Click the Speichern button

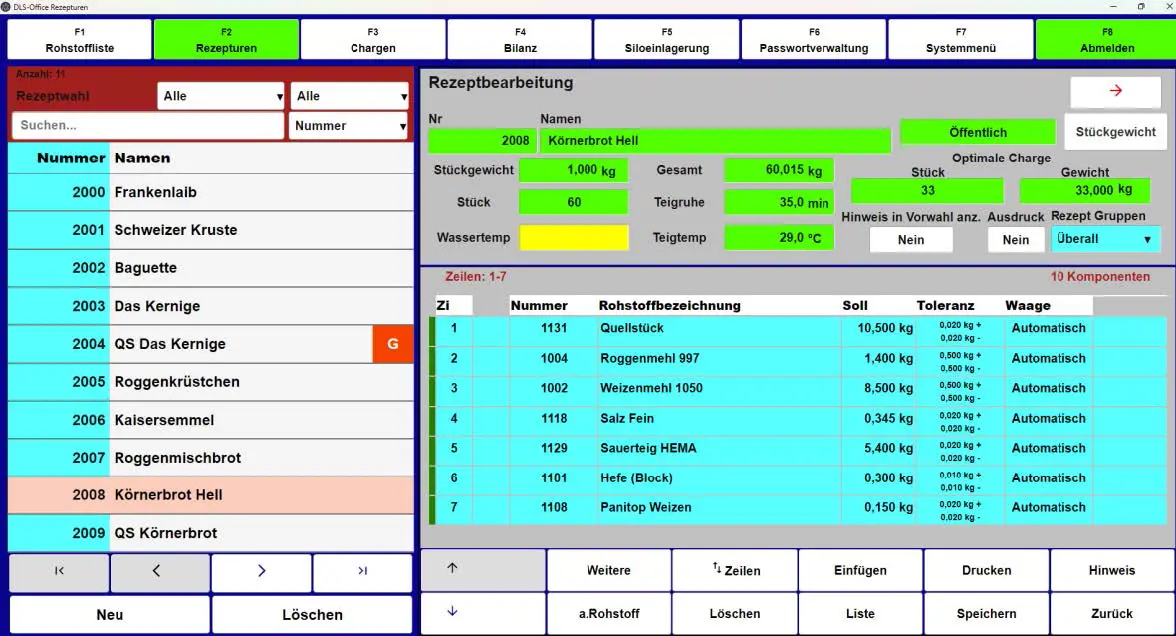(986, 614)
